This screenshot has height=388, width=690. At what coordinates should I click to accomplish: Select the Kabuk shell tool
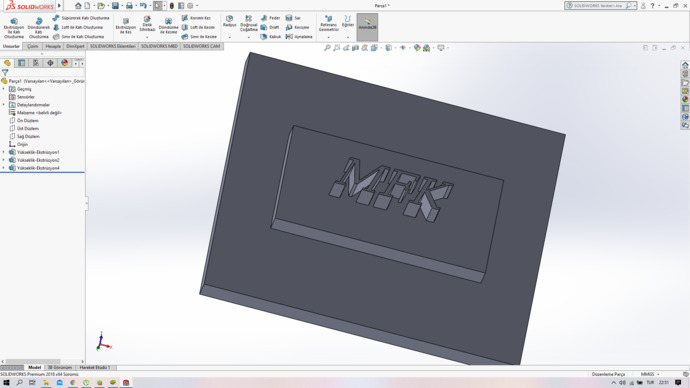pyautogui.click(x=271, y=37)
